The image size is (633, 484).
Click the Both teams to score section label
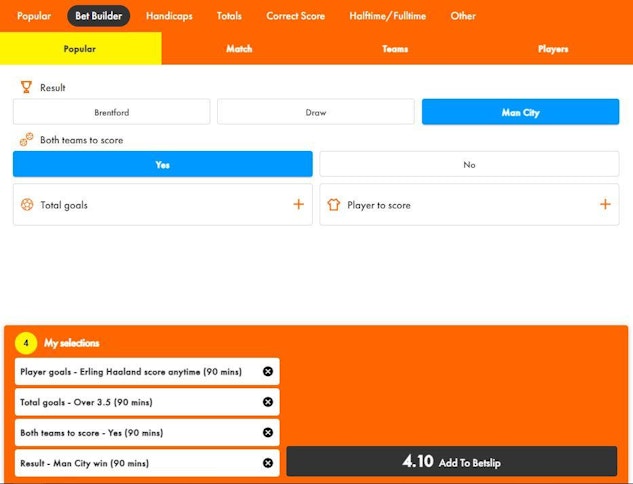pos(82,140)
